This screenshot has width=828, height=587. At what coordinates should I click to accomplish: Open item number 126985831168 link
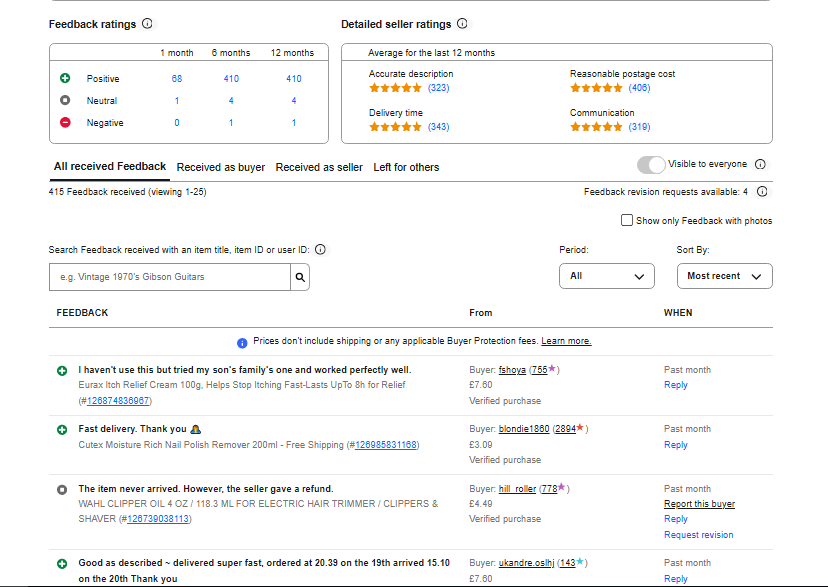[x=385, y=445]
